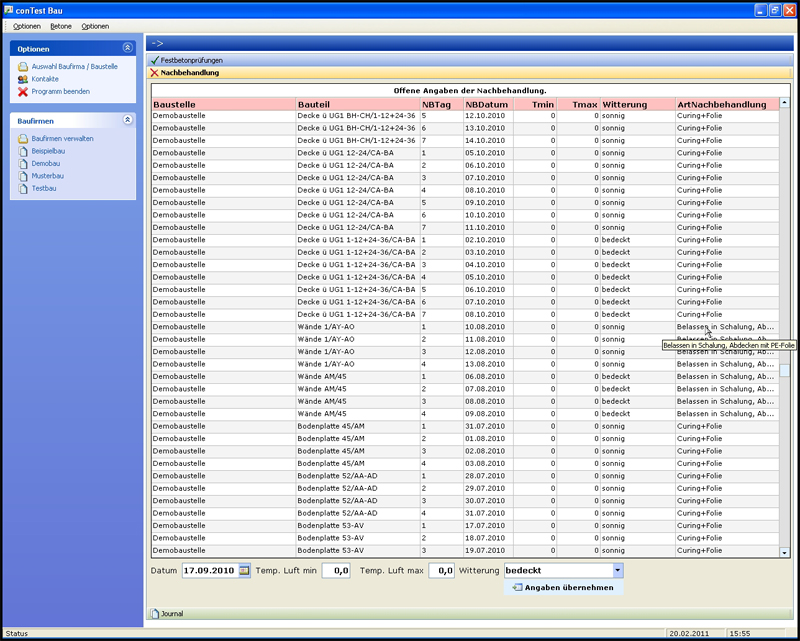Viewport: 800px width, 641px height.
Task: Click the conTest Bau title bar app icon
Action: point(9,10)
